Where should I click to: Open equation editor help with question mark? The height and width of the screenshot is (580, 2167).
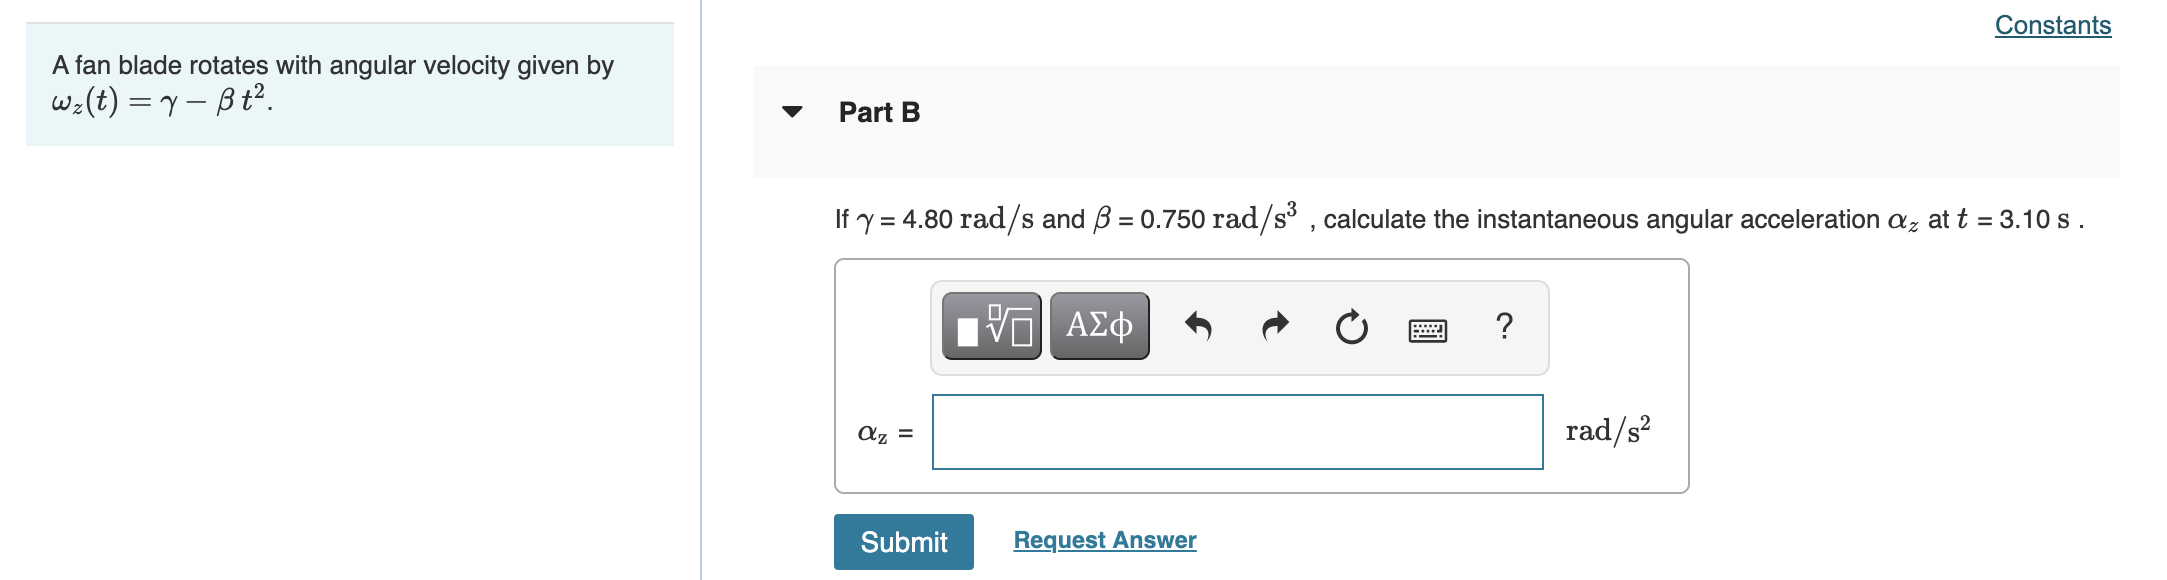tap(1505, 324)
